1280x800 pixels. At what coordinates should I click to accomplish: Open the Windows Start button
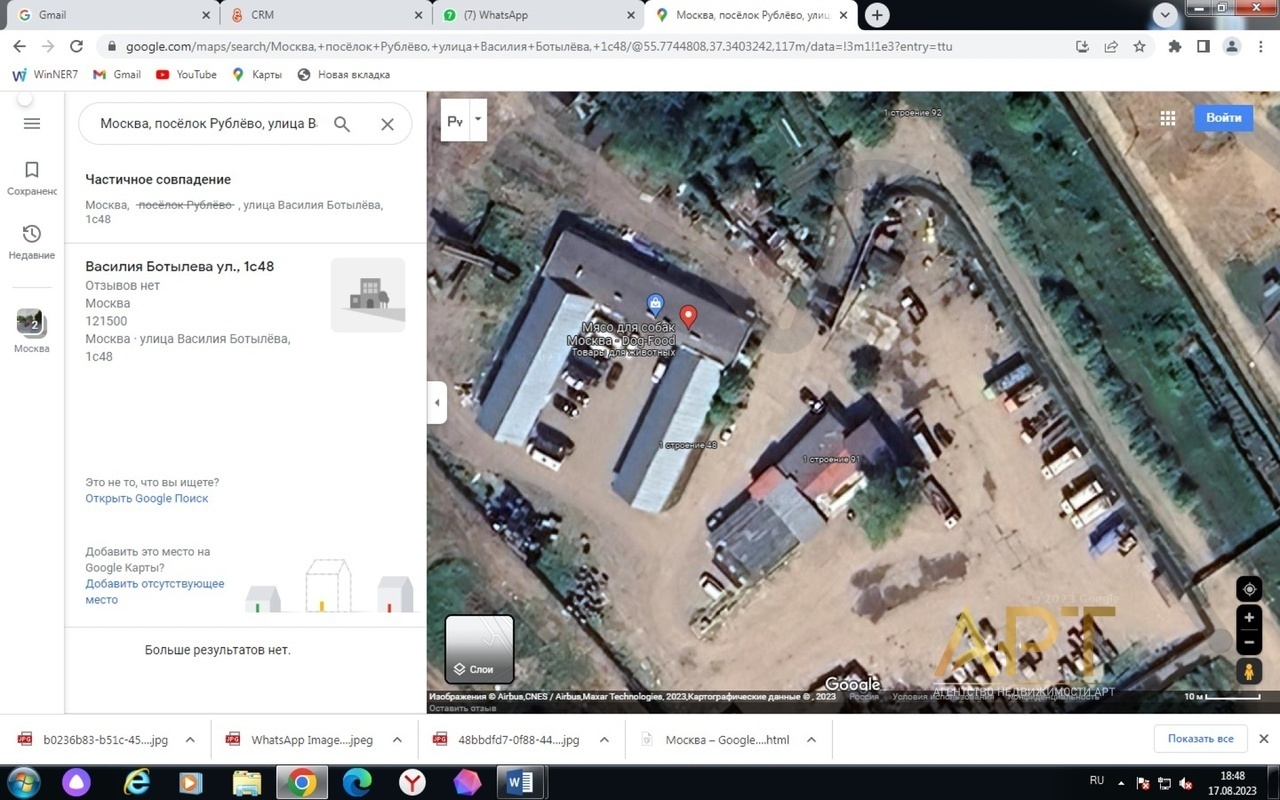click(x=24, y=782)
